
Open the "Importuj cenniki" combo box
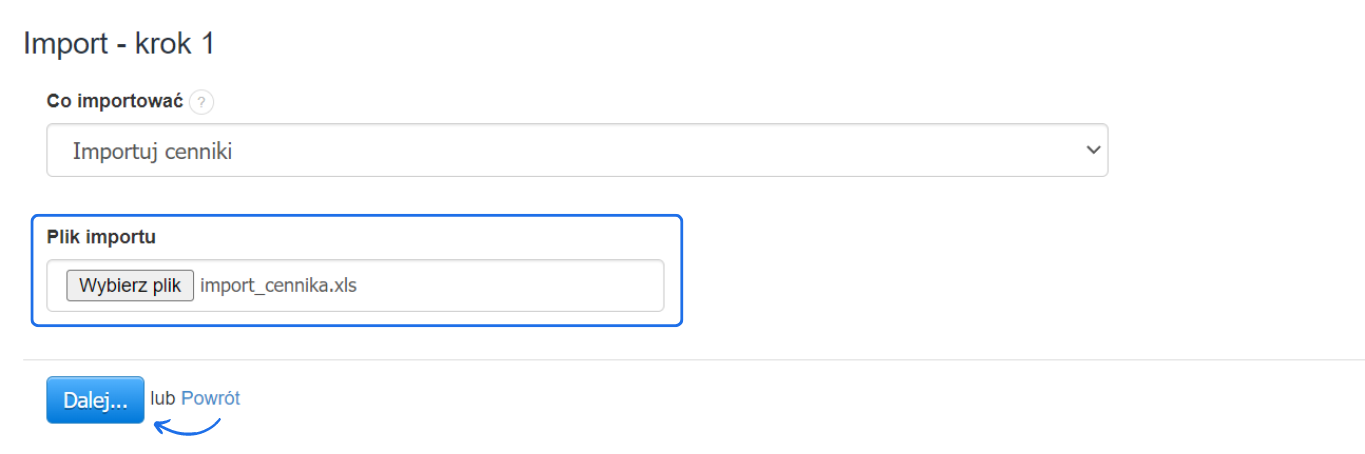pyautogui.click(x=576, y=151)
